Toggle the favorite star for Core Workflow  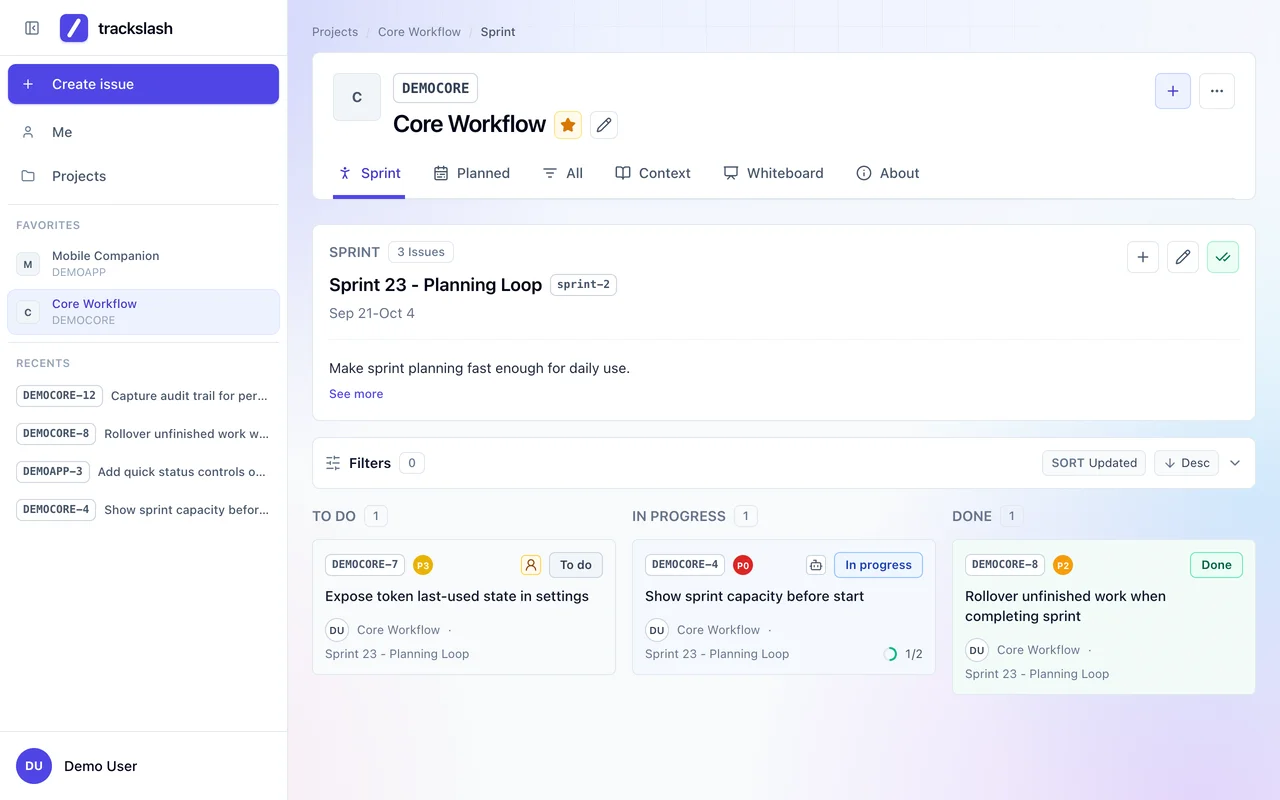[568, 124]
